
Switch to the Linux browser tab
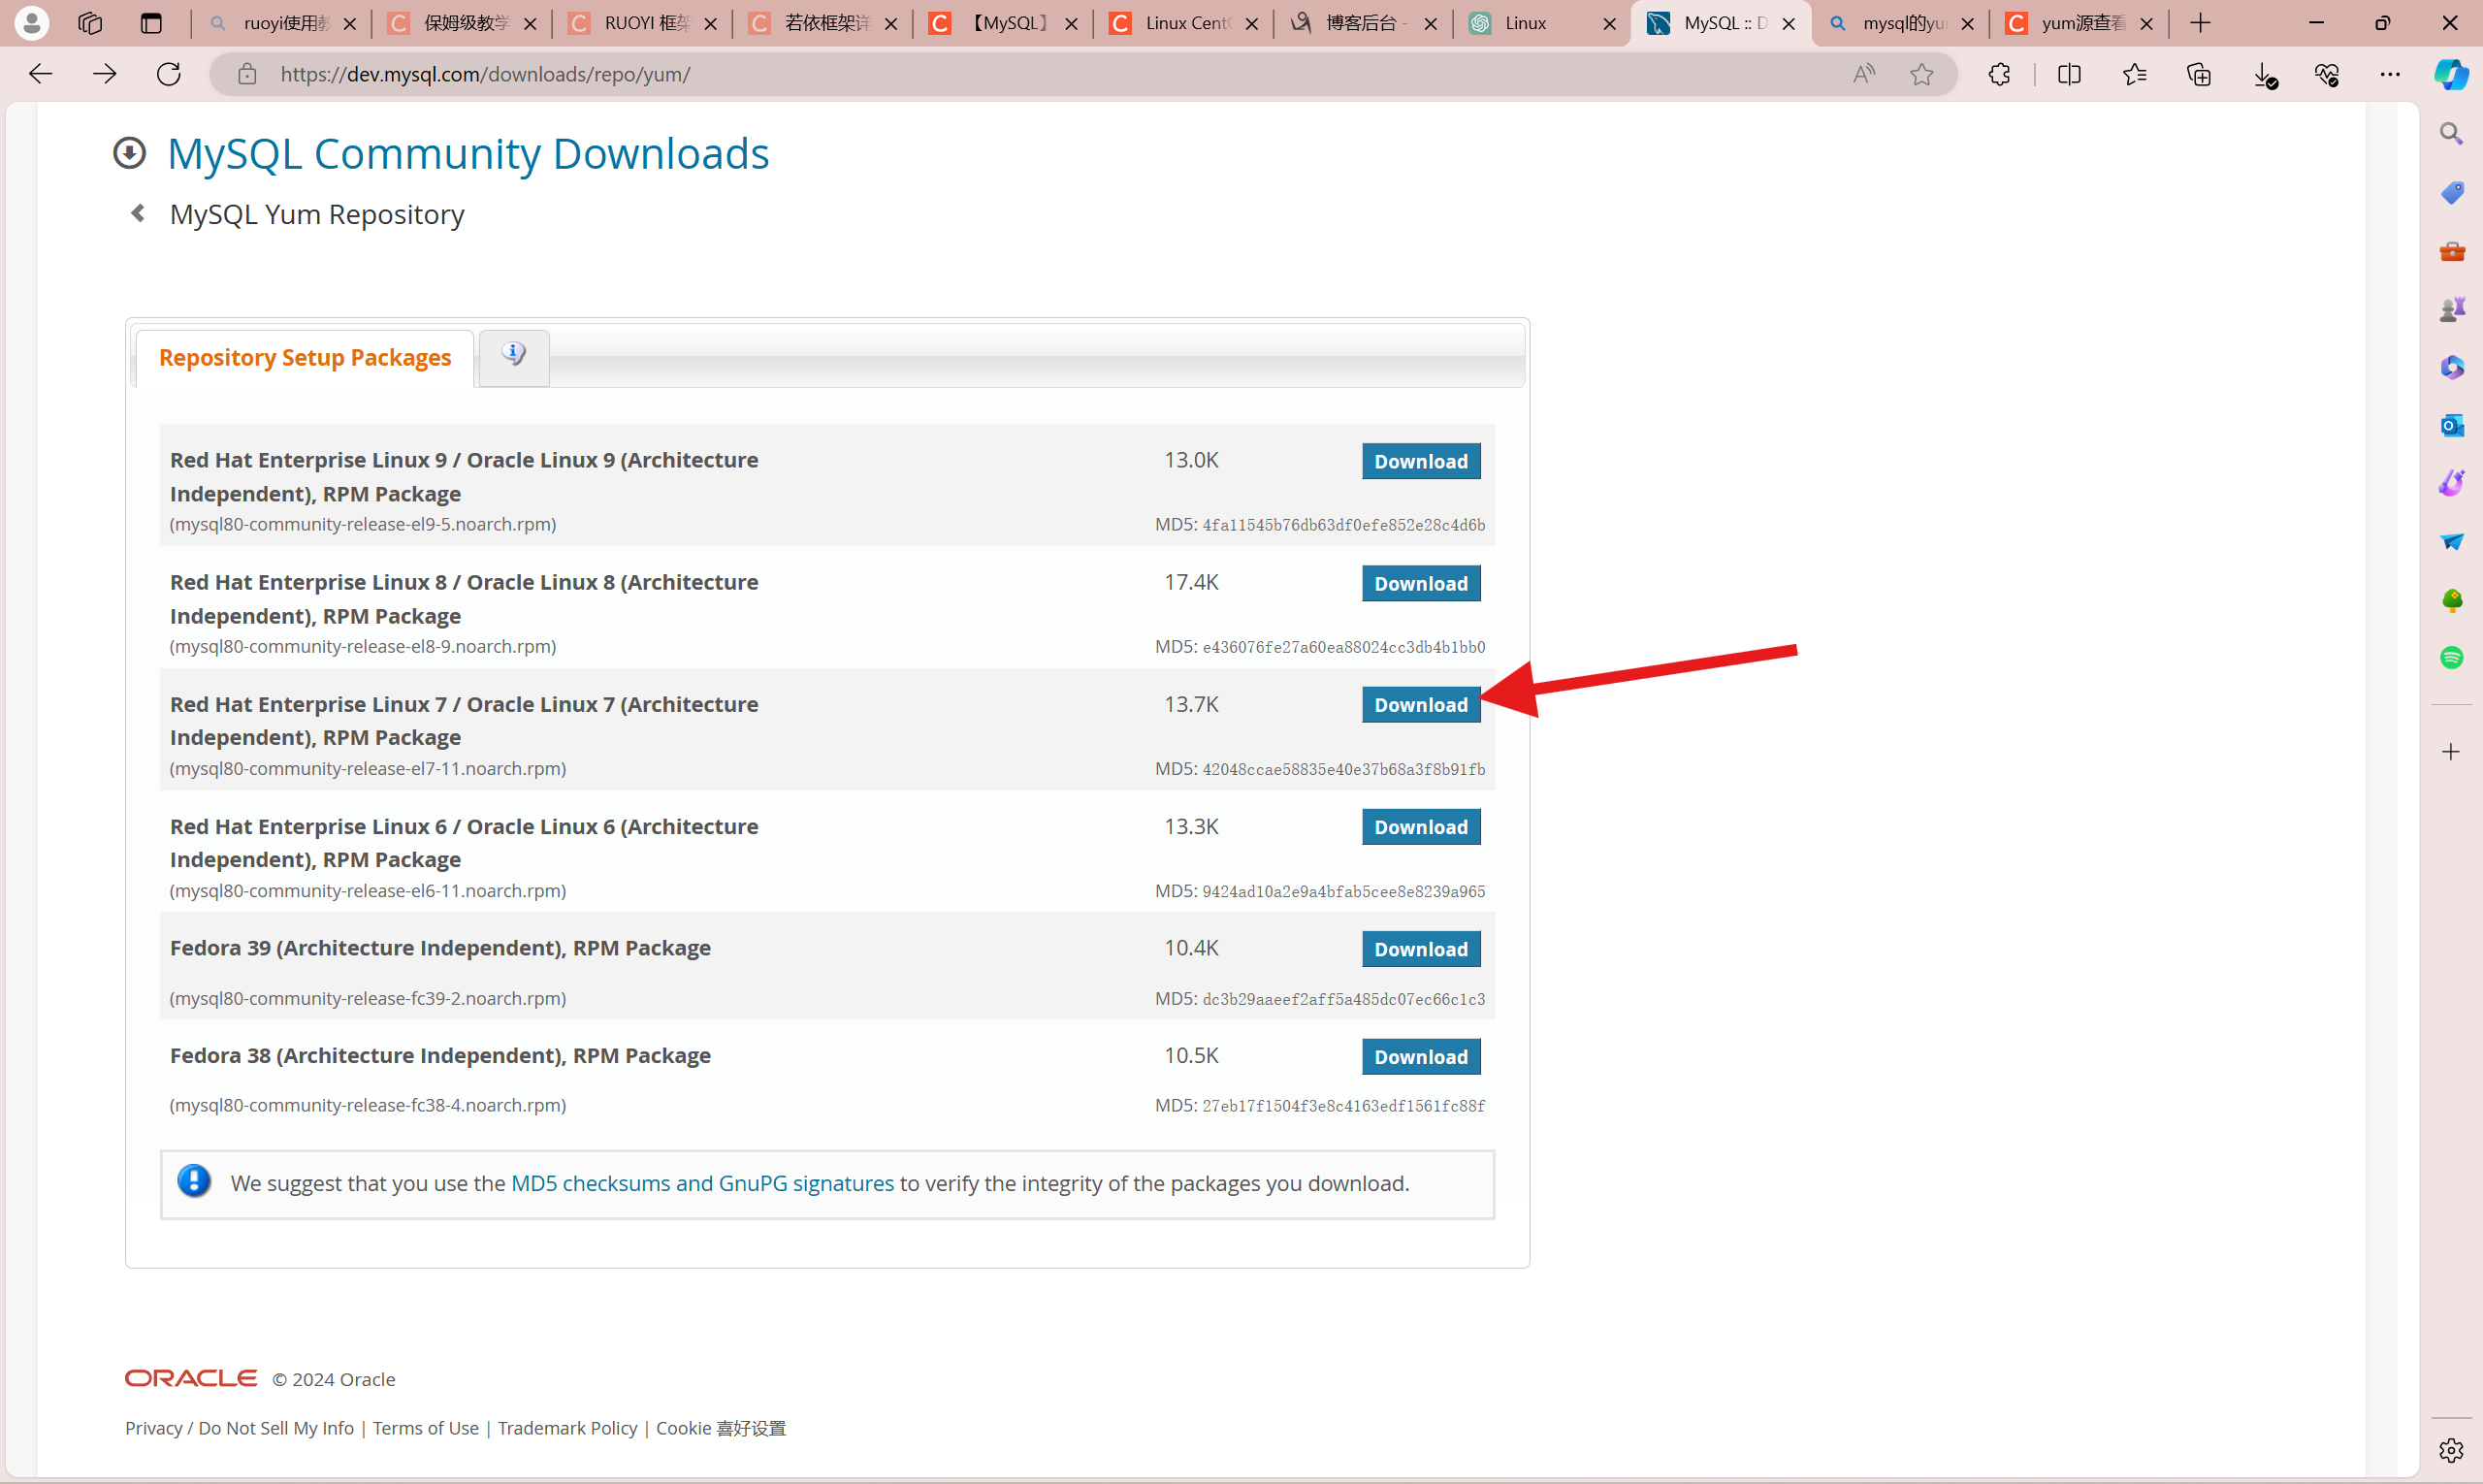tap(1525, 23)
